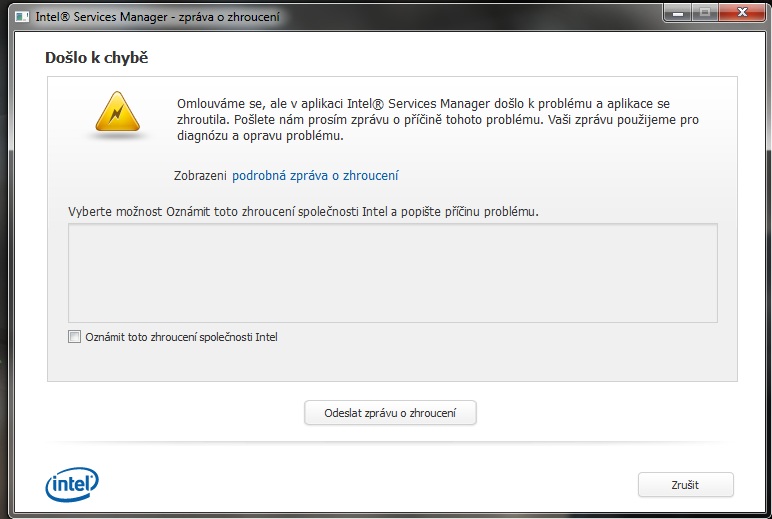Open the podrobná zpráva o zhroucení link
The image size is (772, 519).
[x=315, y=176]
